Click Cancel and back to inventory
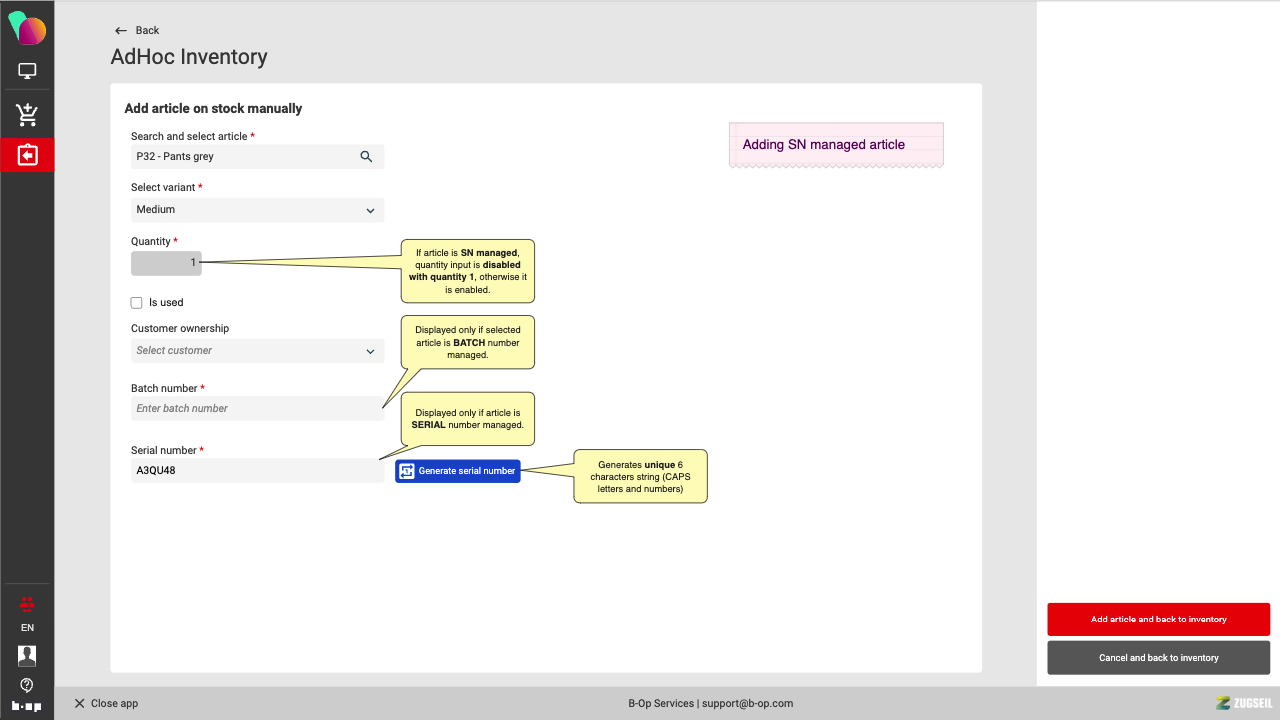This screenshot has width=1280, height=720. tap(1158, 658)
